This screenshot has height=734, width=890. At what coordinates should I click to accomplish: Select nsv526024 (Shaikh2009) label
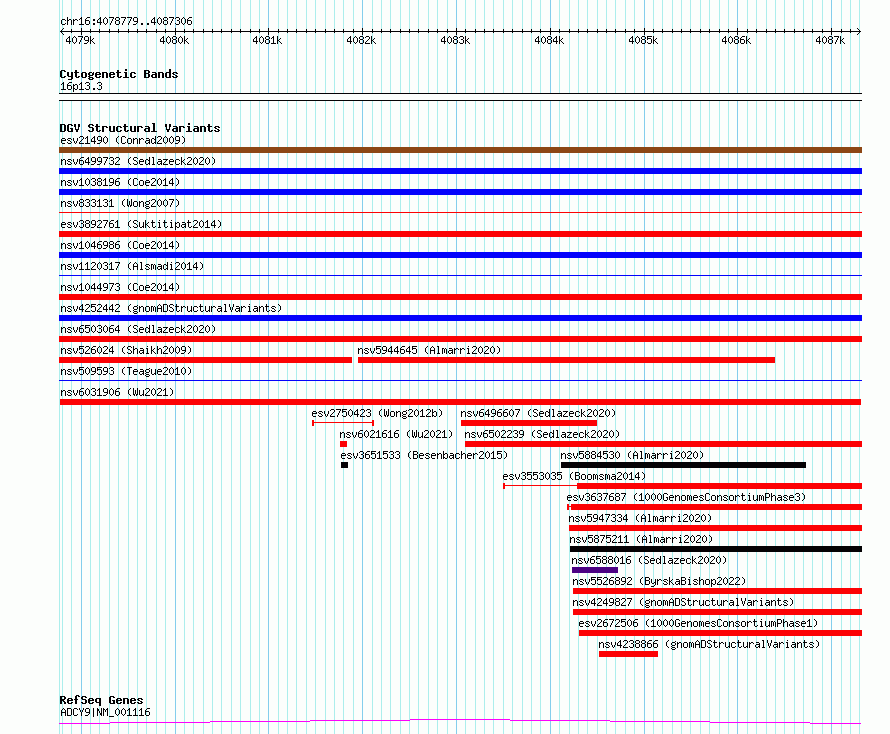(126, 350)
